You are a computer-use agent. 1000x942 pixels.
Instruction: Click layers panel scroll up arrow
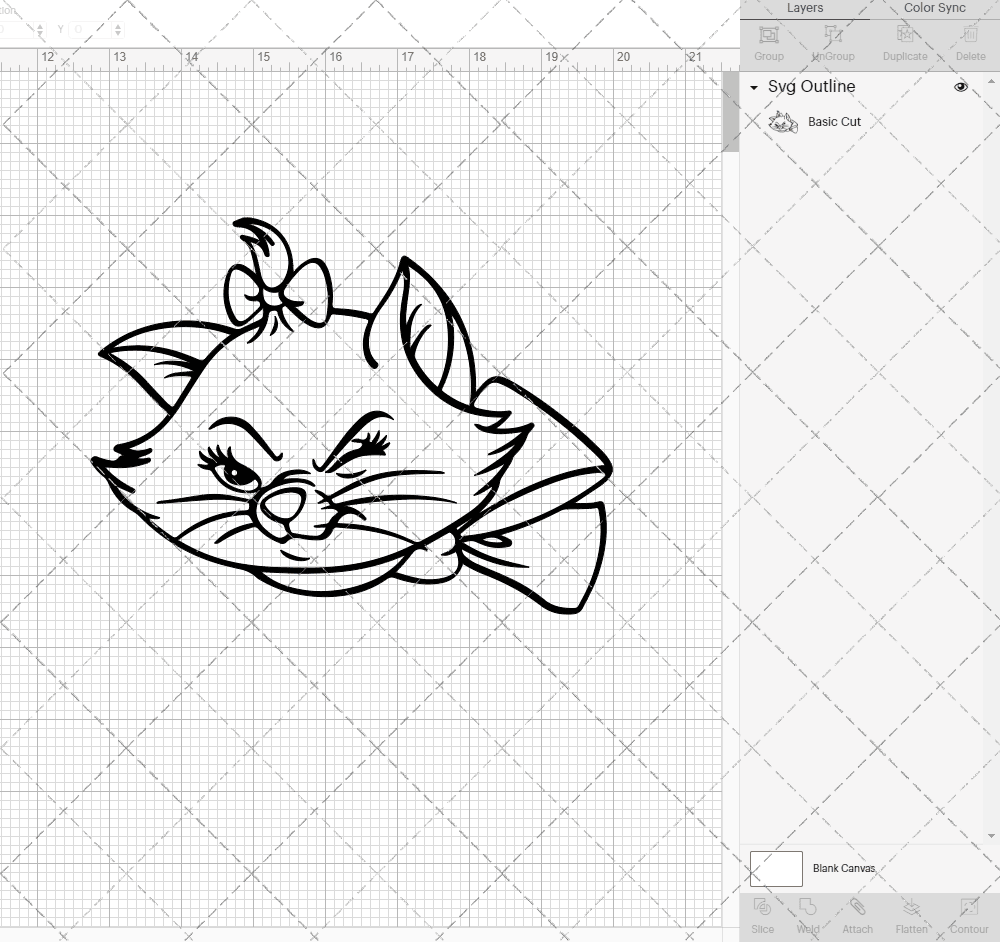pos(990,82)
